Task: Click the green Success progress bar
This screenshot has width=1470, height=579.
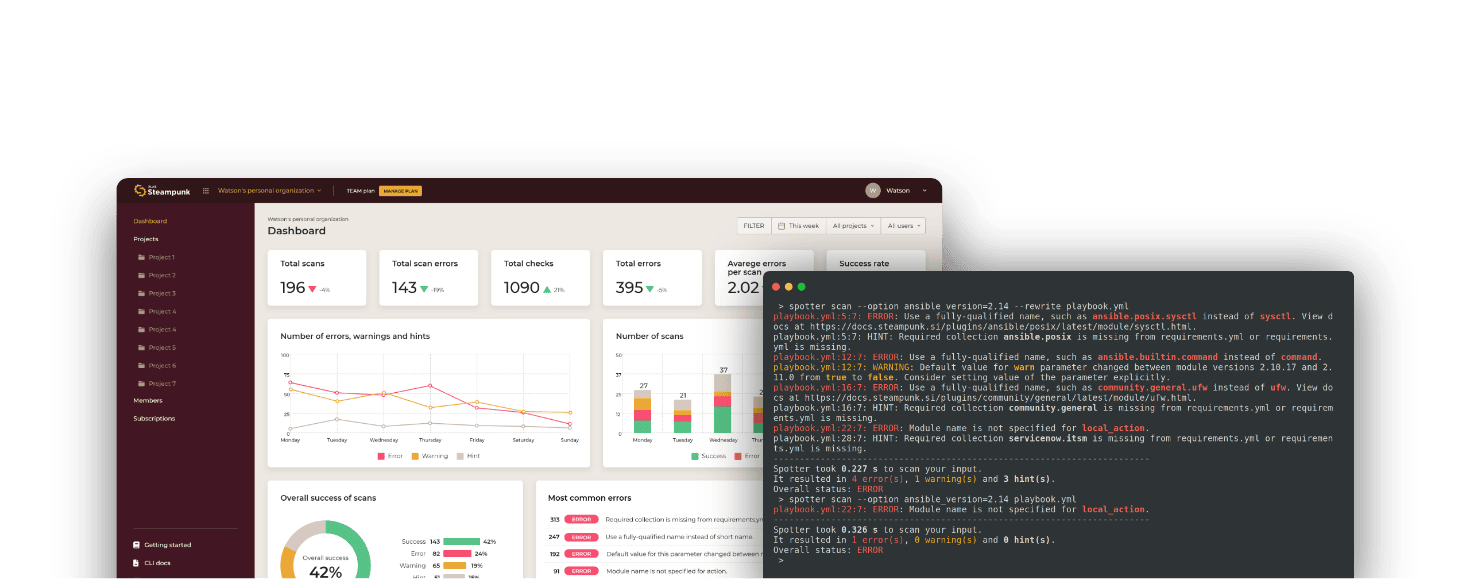Action: click(x=462, y=541)
